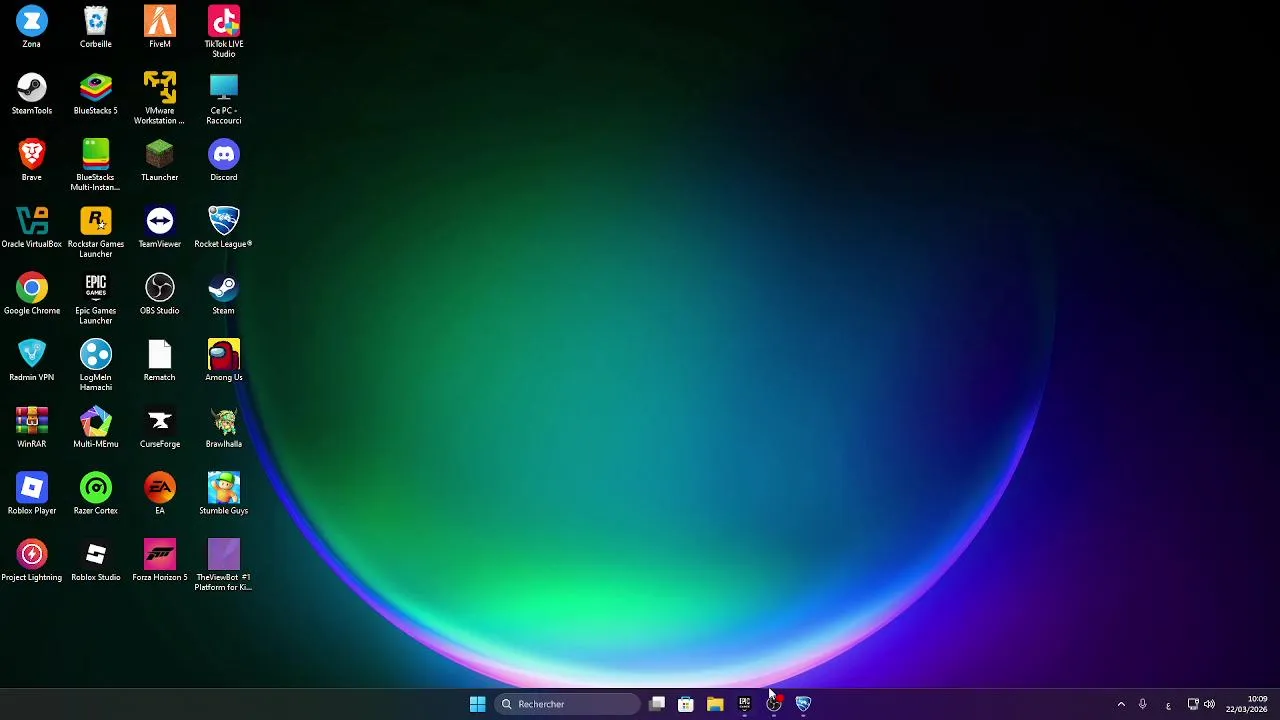Open the volume tray icon

tap(1210, 704)
